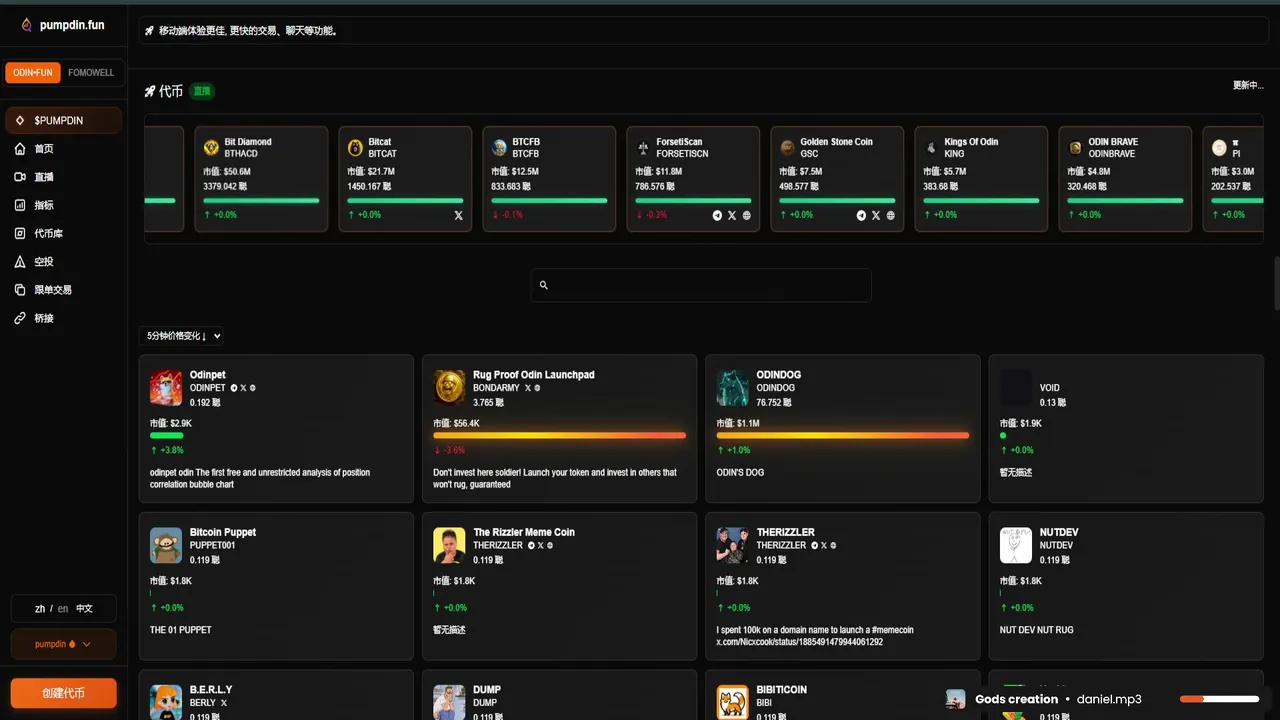Screen dimensions: 1280x720
Task: Toggle the 直播 live badge beside 代币
Action: pyautogui.click(x=202, y=91)
